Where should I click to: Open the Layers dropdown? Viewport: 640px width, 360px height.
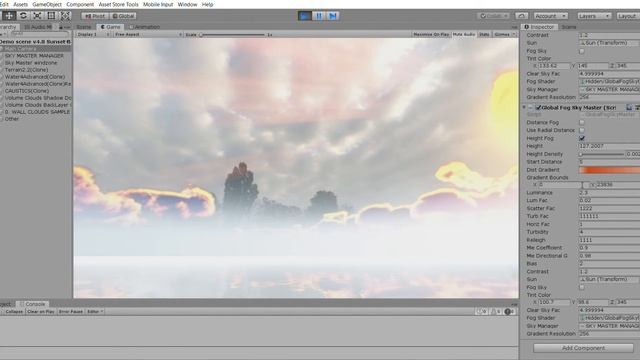[x=594, y=16]
